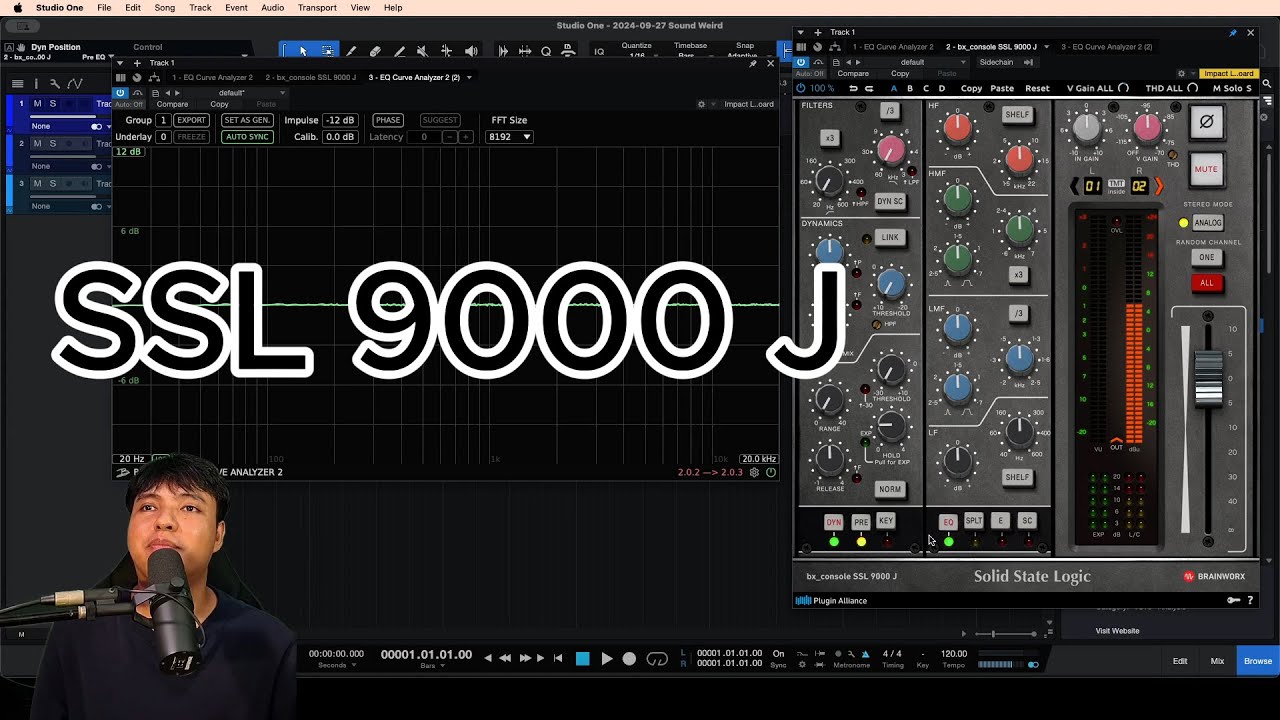Open the Track 1 dropdown triangle in bx_console window

point(802,32)
